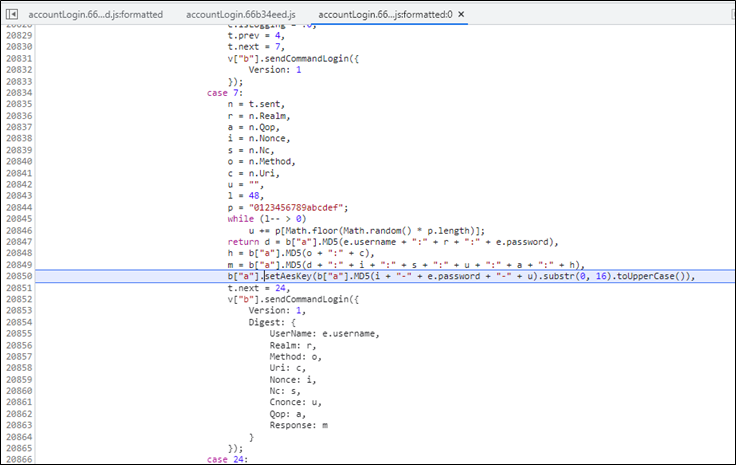Select the accountLogin.66...js:formatted:0 tab
This screenshot has width=736, height=465.
pyautogui.click(x=385, y=15)
